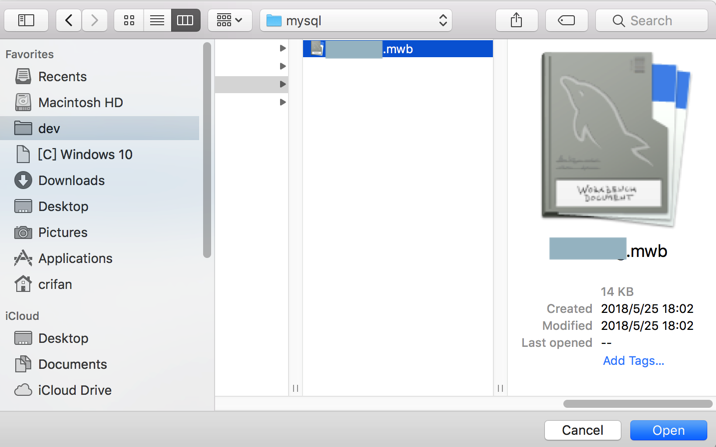Click the Cancel button
The height and width of the screenshot is (447, 716).
[x=583, y=430]
